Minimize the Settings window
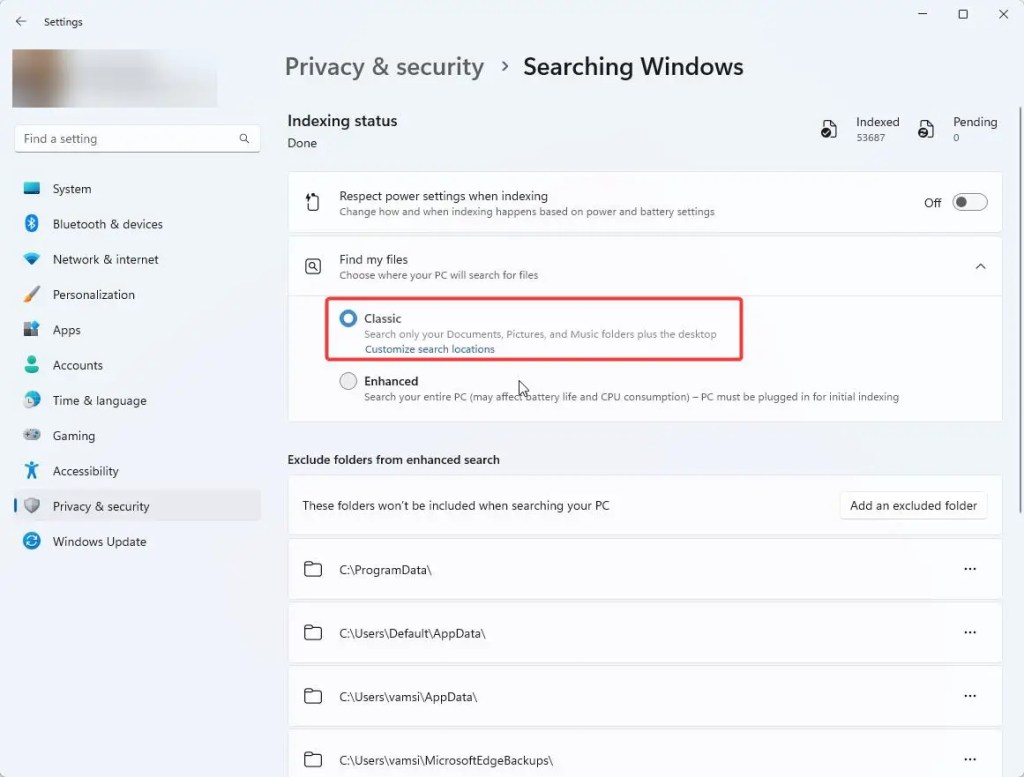The image size is (1024, 777). click(x=922, y=14)
